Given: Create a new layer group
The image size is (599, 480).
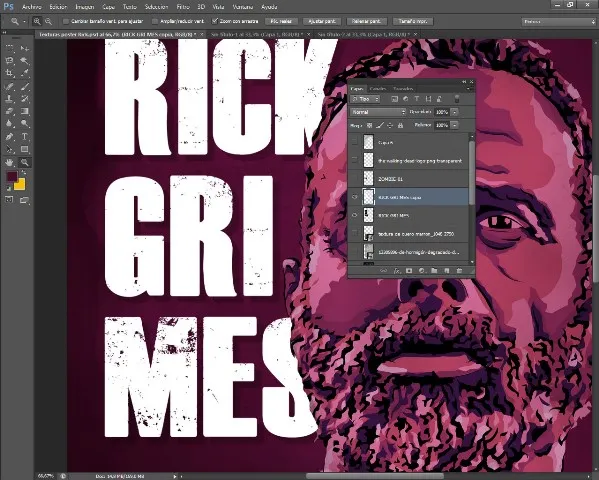Looking at the screenshot, I should [434, 271].
